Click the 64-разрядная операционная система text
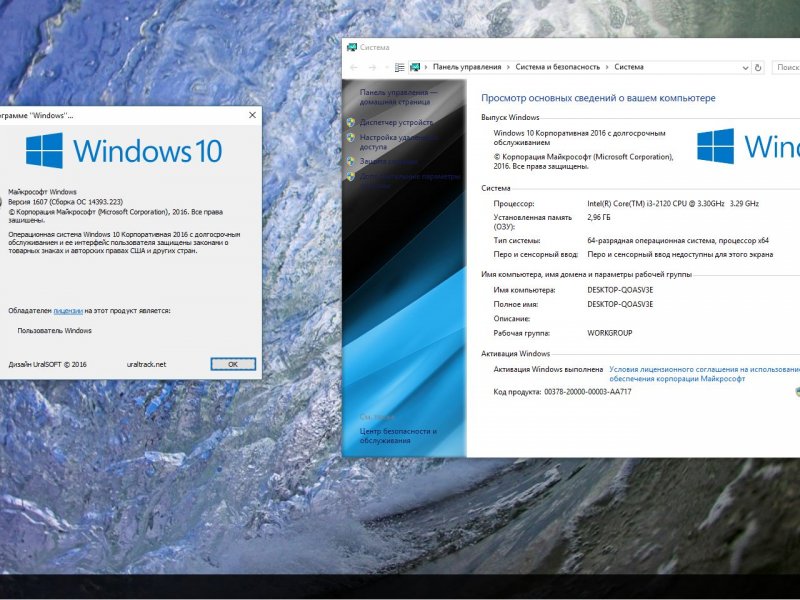 [x=678, y=240]
